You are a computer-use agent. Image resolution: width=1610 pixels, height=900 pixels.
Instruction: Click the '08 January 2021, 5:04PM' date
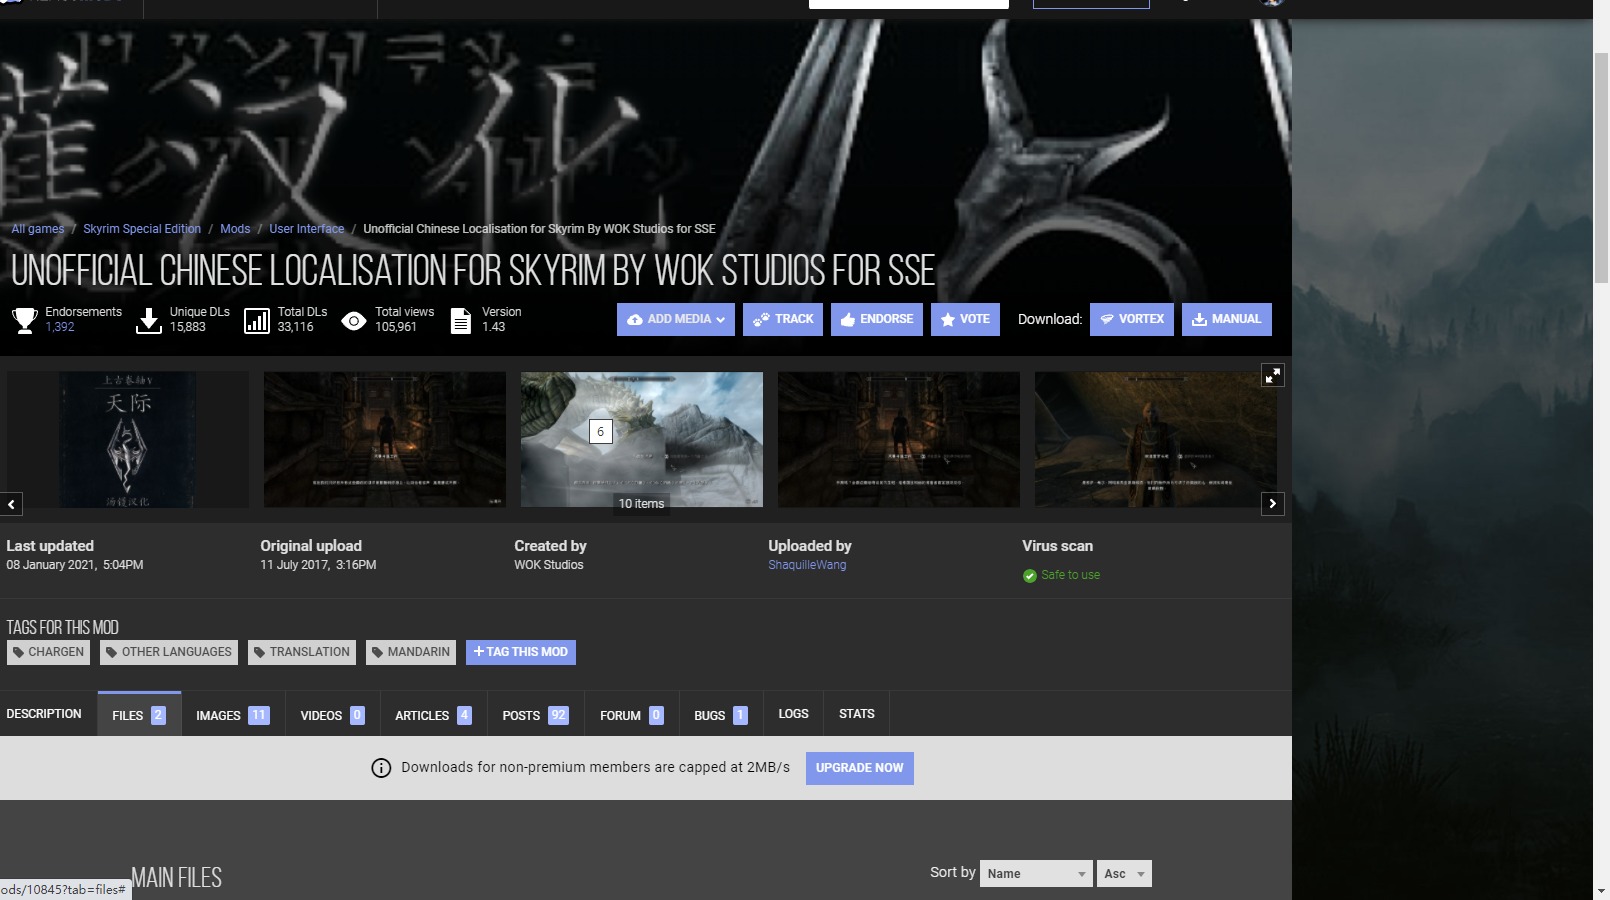click(x=75, y=565)
